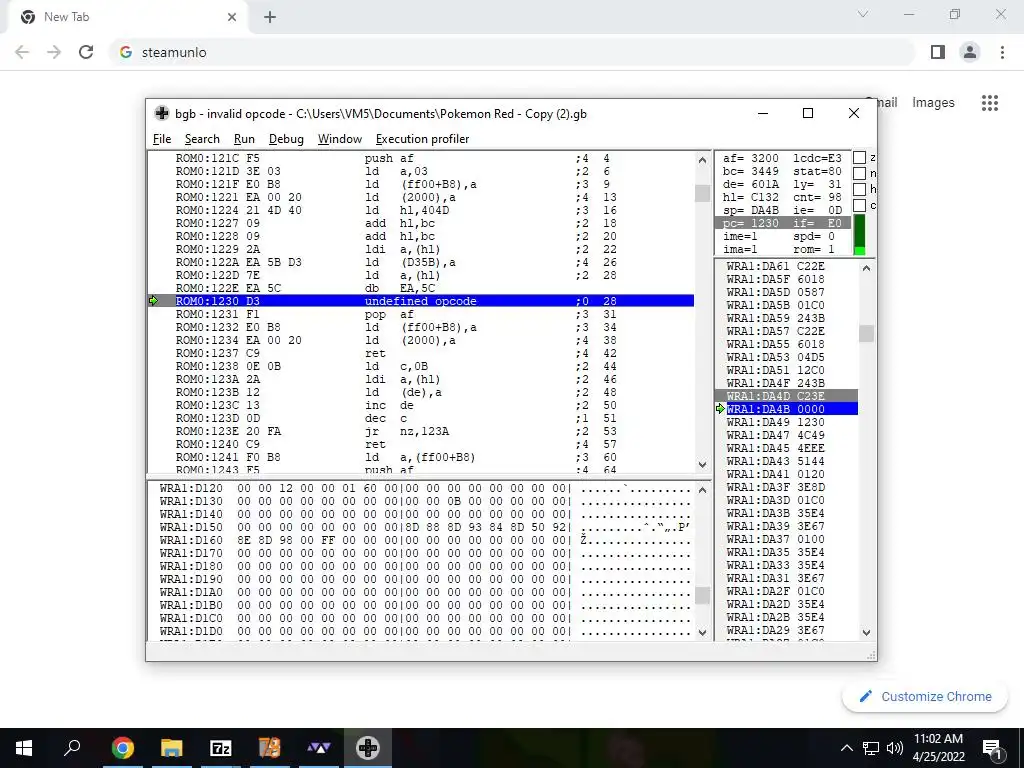Toggle the c flag checkbox
Viewport: 1024px width, 768px height.
859,205
